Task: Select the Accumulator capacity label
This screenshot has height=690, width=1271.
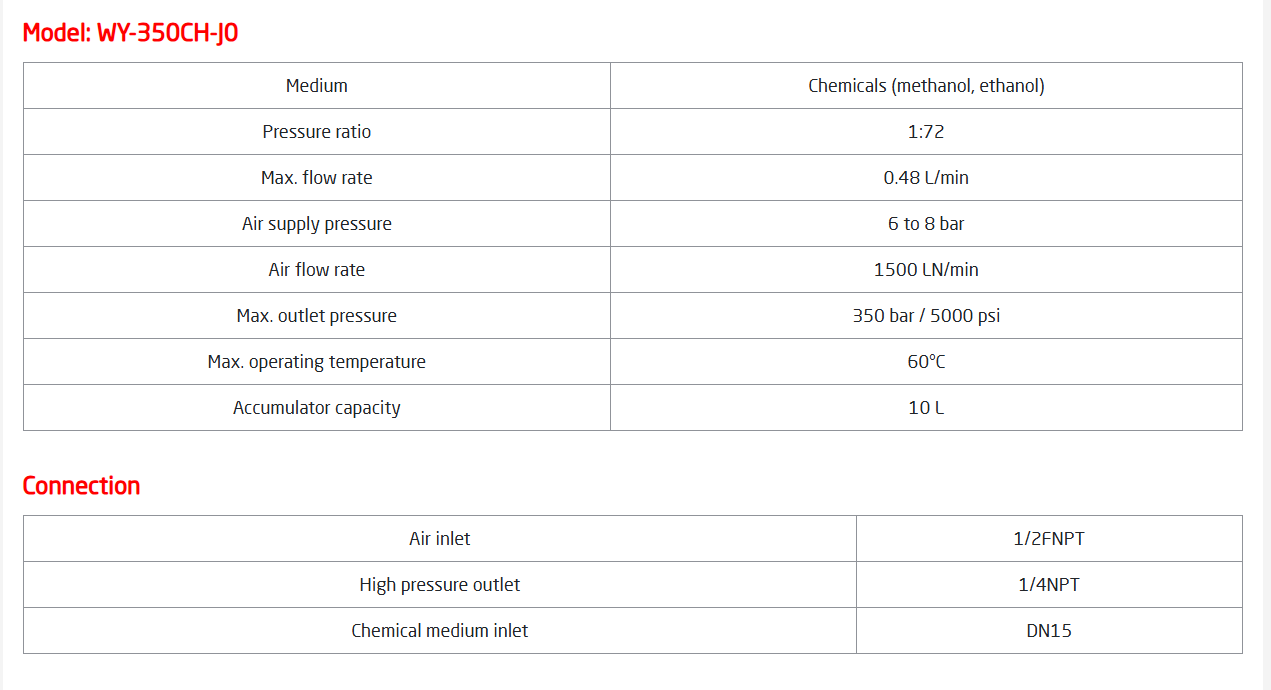Action: pos(317,408)
